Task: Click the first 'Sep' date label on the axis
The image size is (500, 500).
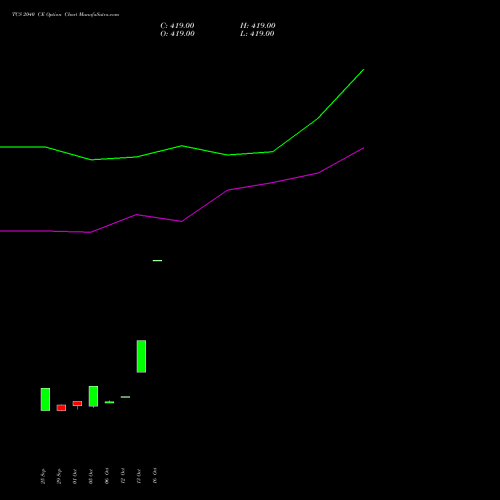Action: (43, 476)
